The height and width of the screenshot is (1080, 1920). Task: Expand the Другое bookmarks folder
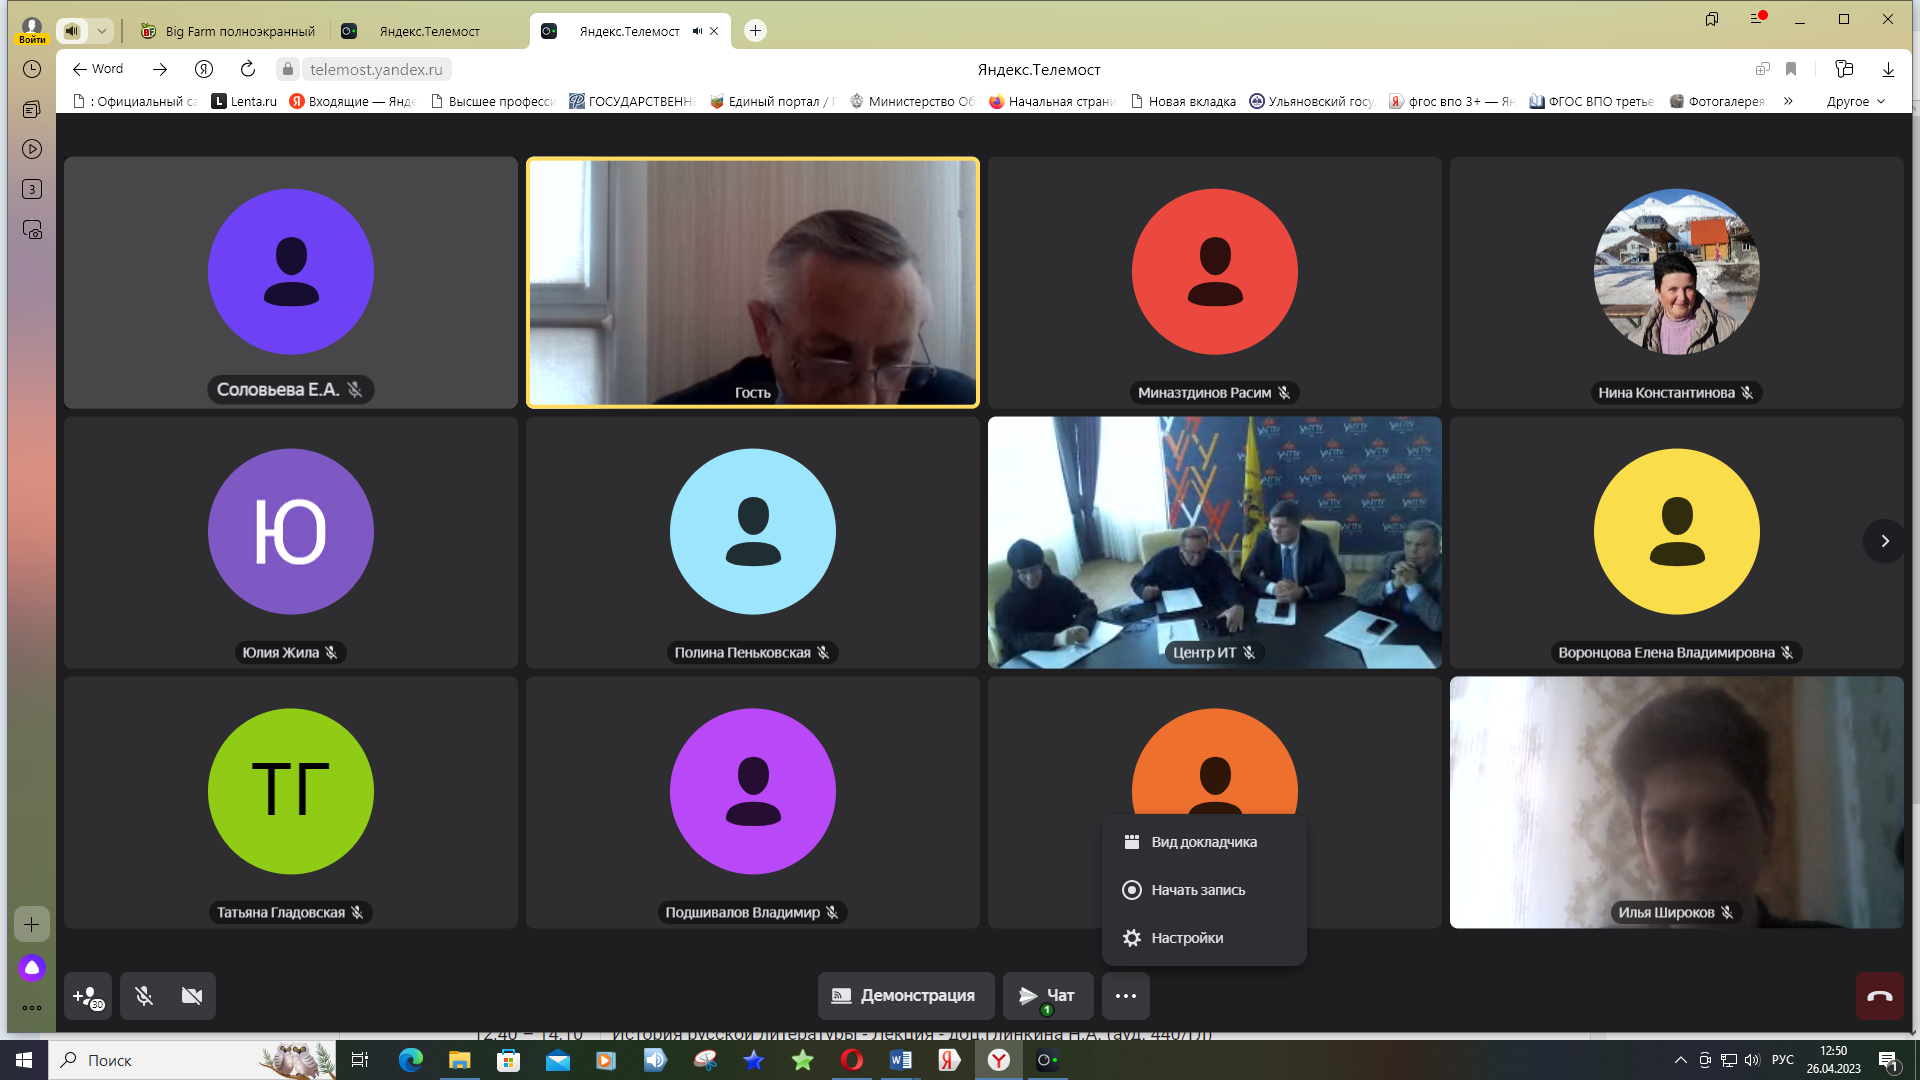click(x=1855, y=101)
